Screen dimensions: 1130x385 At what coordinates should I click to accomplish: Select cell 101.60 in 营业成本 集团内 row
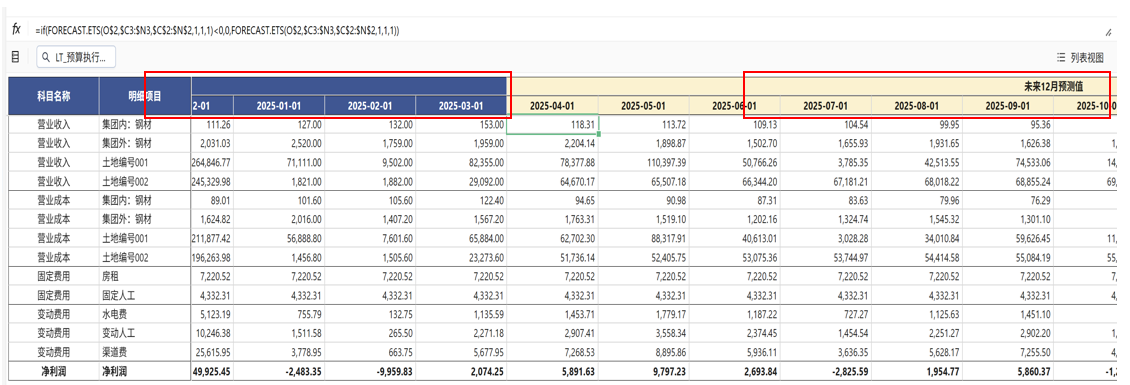[x=278, y=200]
